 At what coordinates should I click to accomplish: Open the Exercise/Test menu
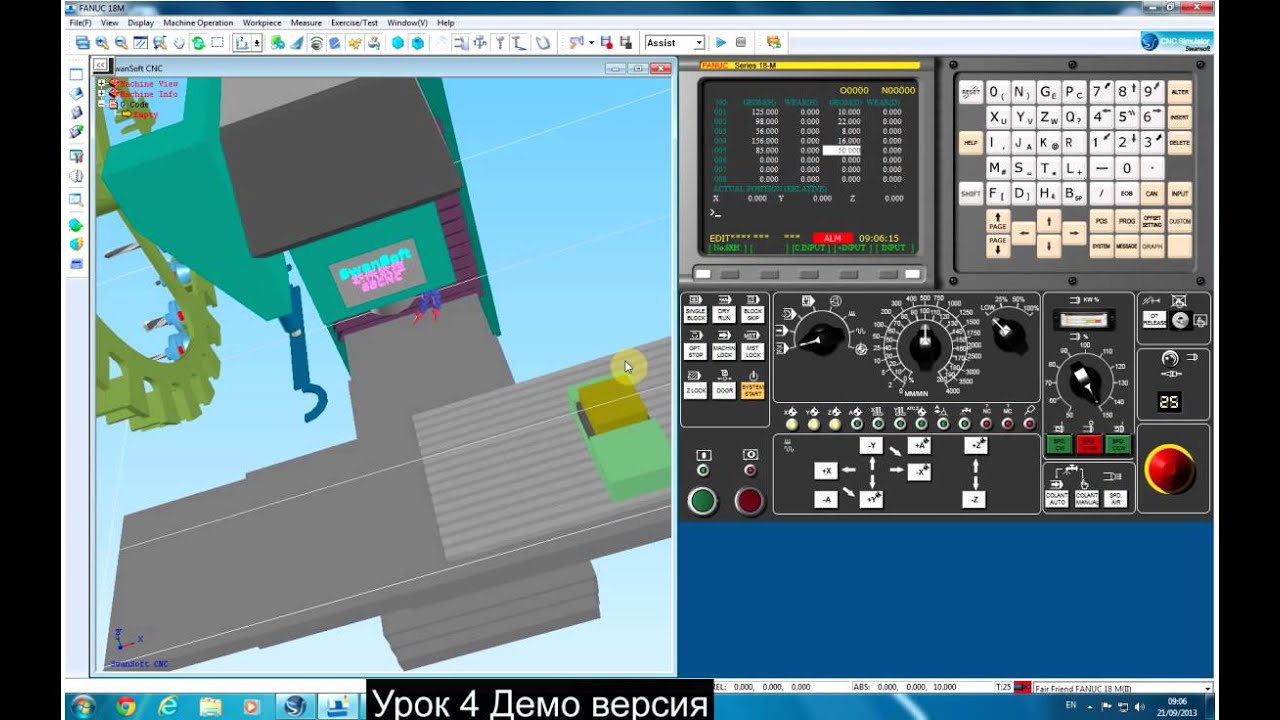tap(355, 22)
